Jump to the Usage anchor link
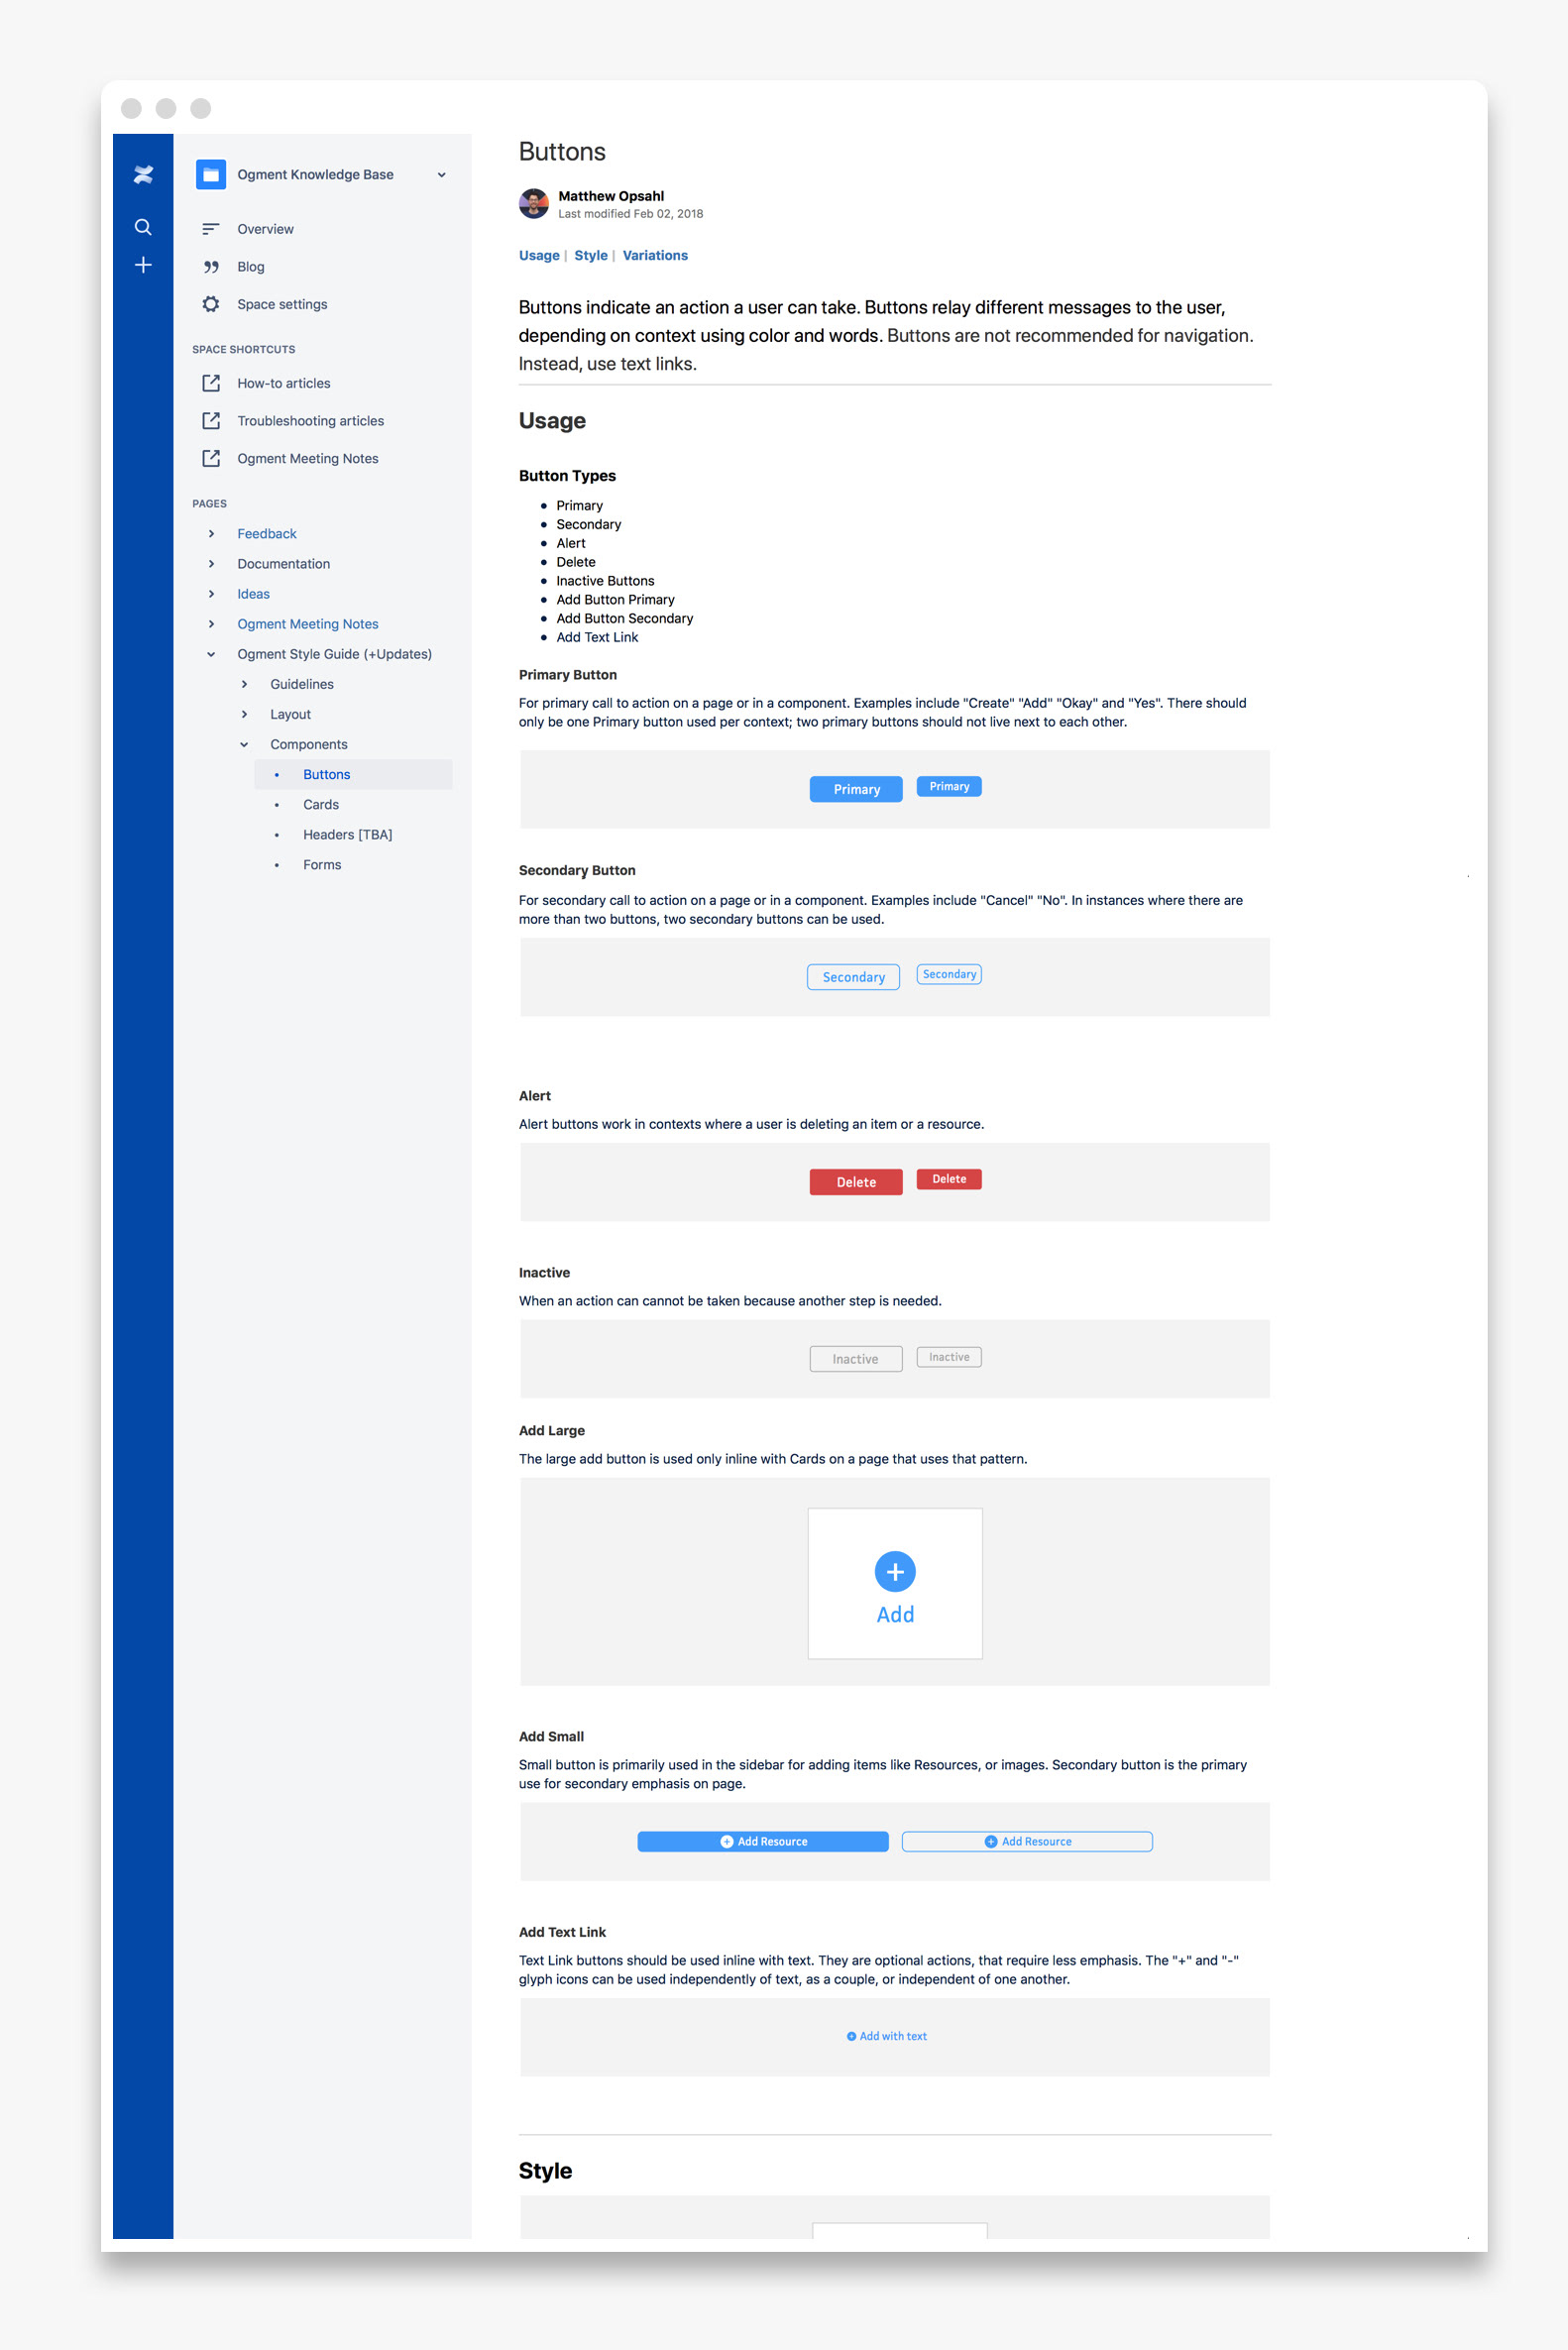 539,255
